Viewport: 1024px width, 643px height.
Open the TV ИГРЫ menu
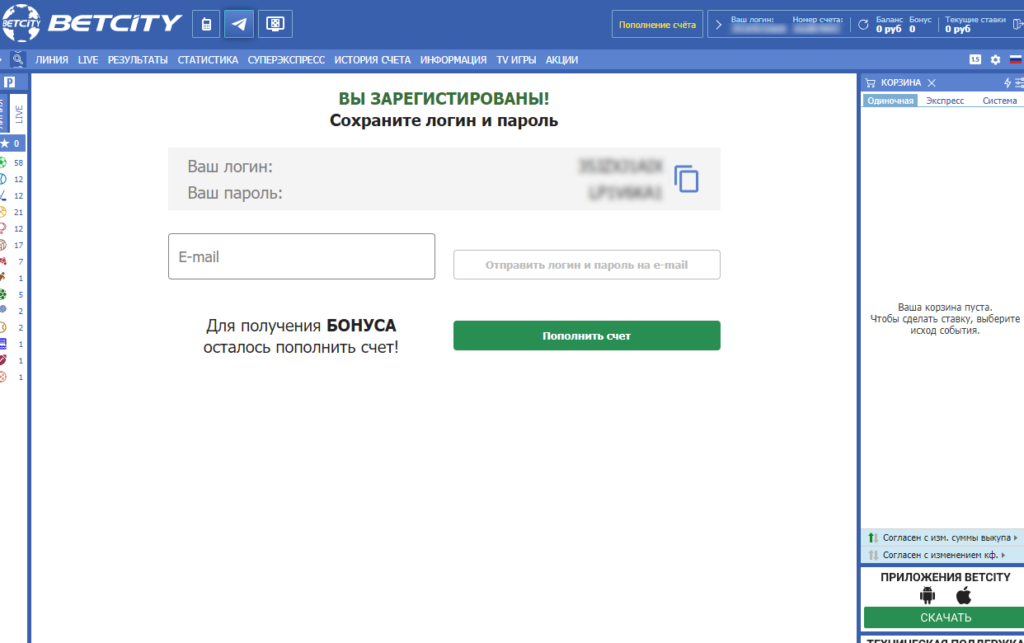[516, 60]
